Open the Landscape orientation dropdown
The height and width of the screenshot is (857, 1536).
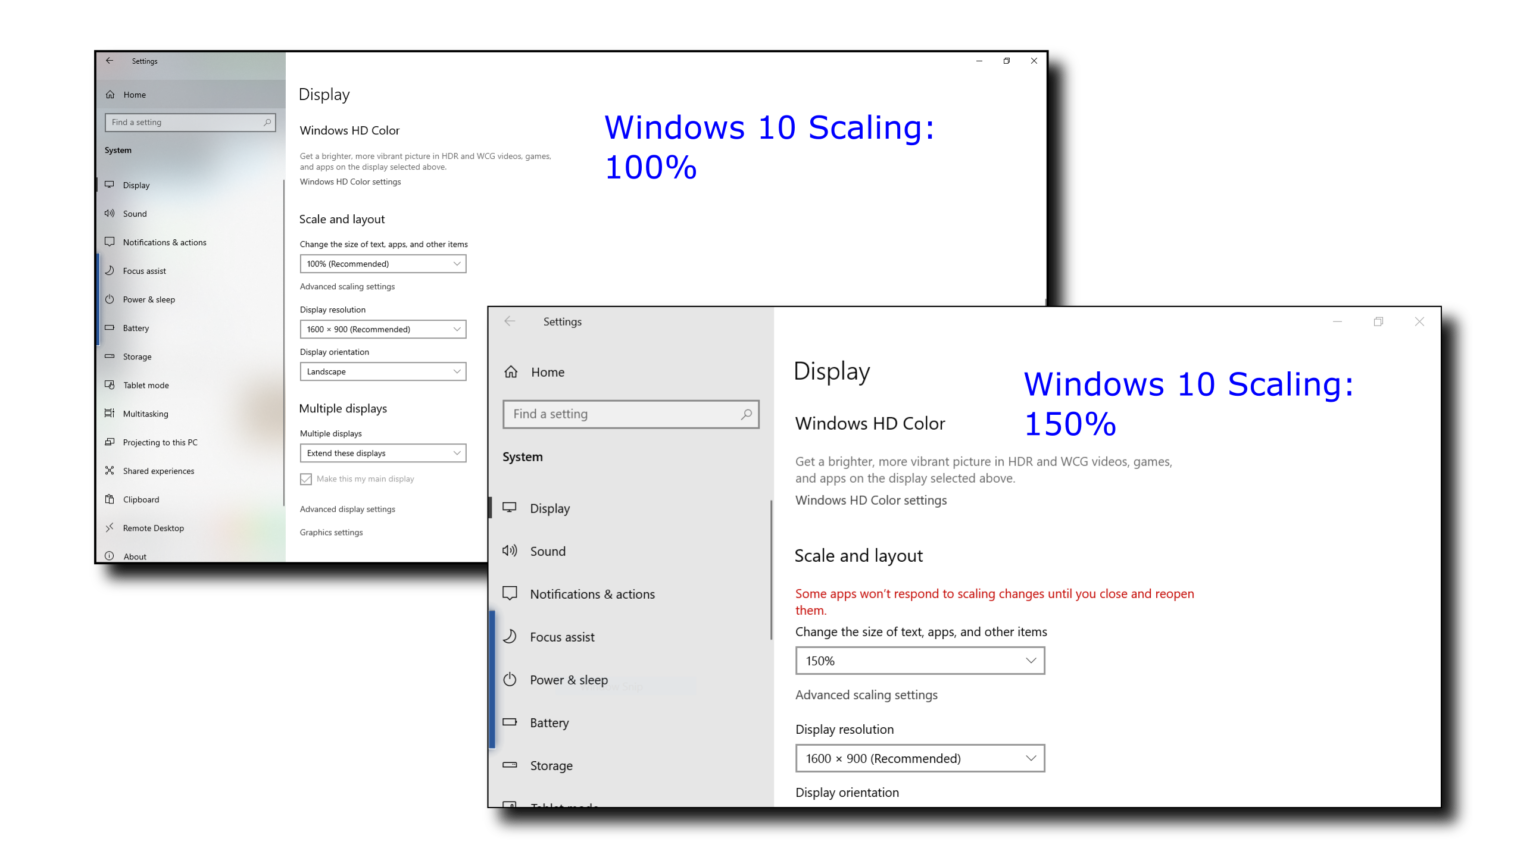point(382,371)
